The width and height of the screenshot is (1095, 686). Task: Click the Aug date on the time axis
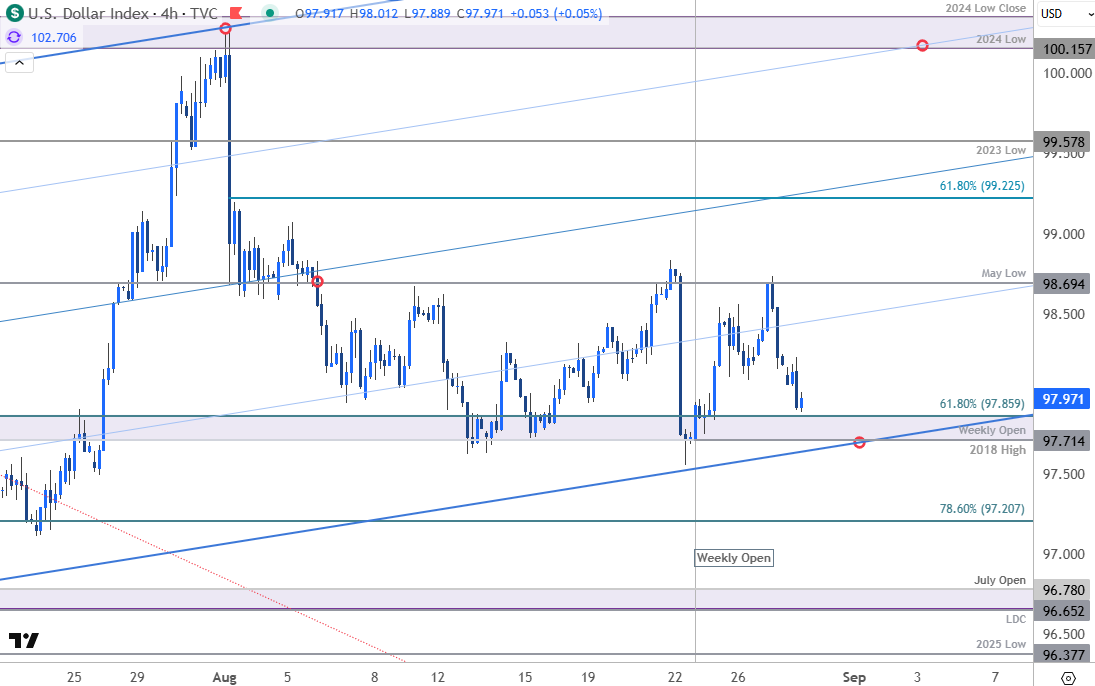224,677
